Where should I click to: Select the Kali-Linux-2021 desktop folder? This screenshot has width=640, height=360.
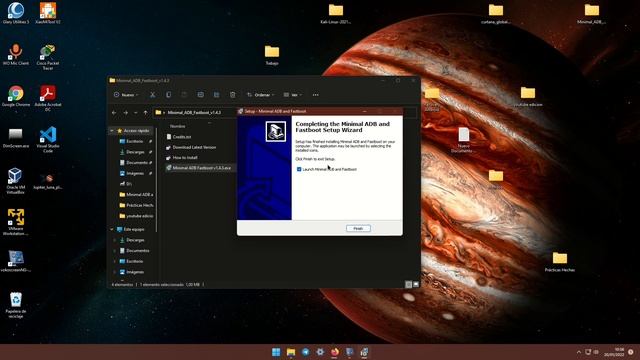pos(336,13)
